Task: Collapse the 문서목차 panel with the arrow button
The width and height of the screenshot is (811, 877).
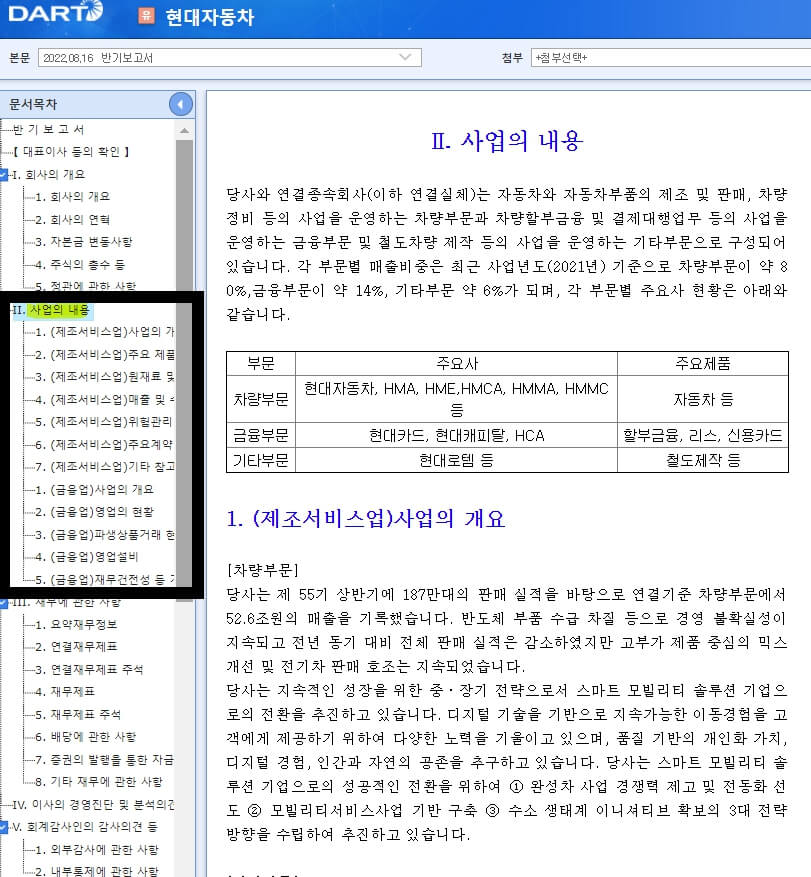Action: point(181,104)
